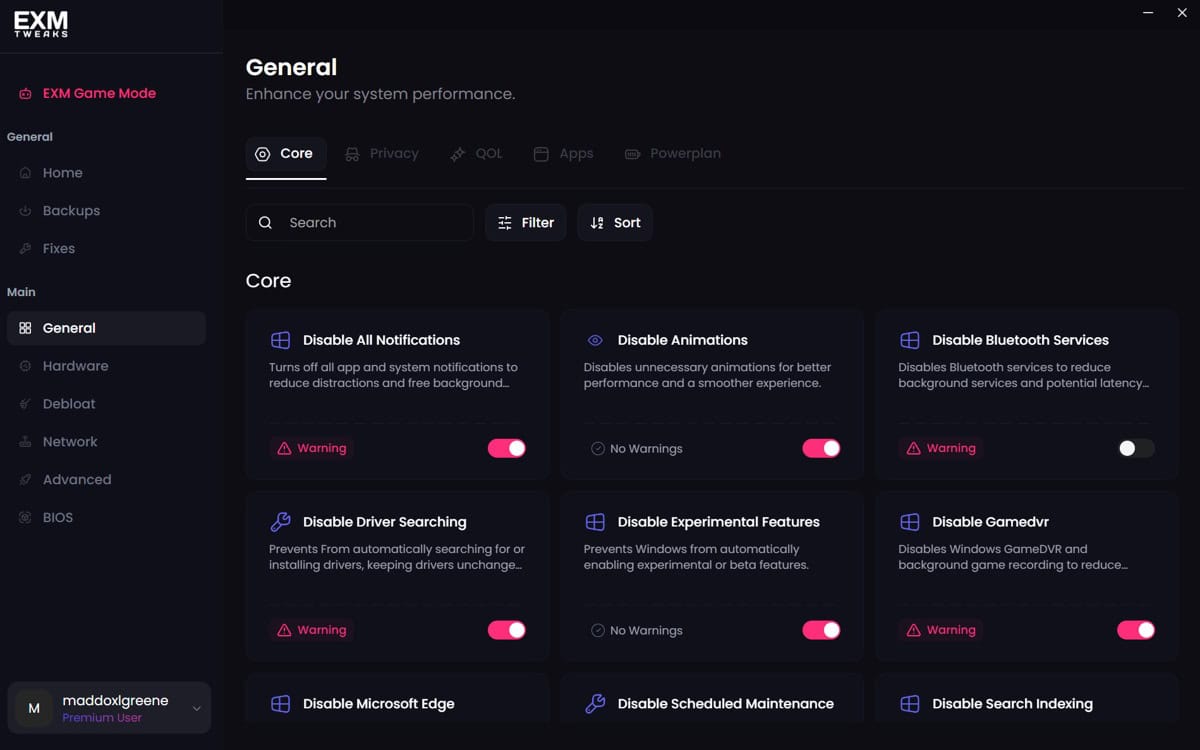Turn off Disable All Notifications toggle
This screenshot has height=750, width=1200.
507,448
